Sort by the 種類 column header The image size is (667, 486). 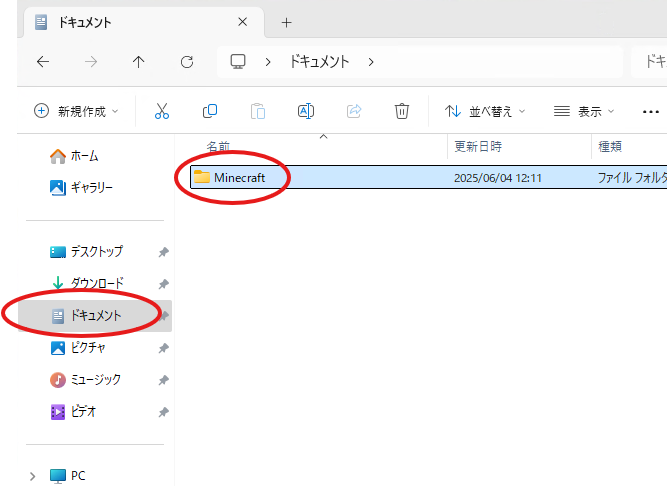[x=610, y=147]
